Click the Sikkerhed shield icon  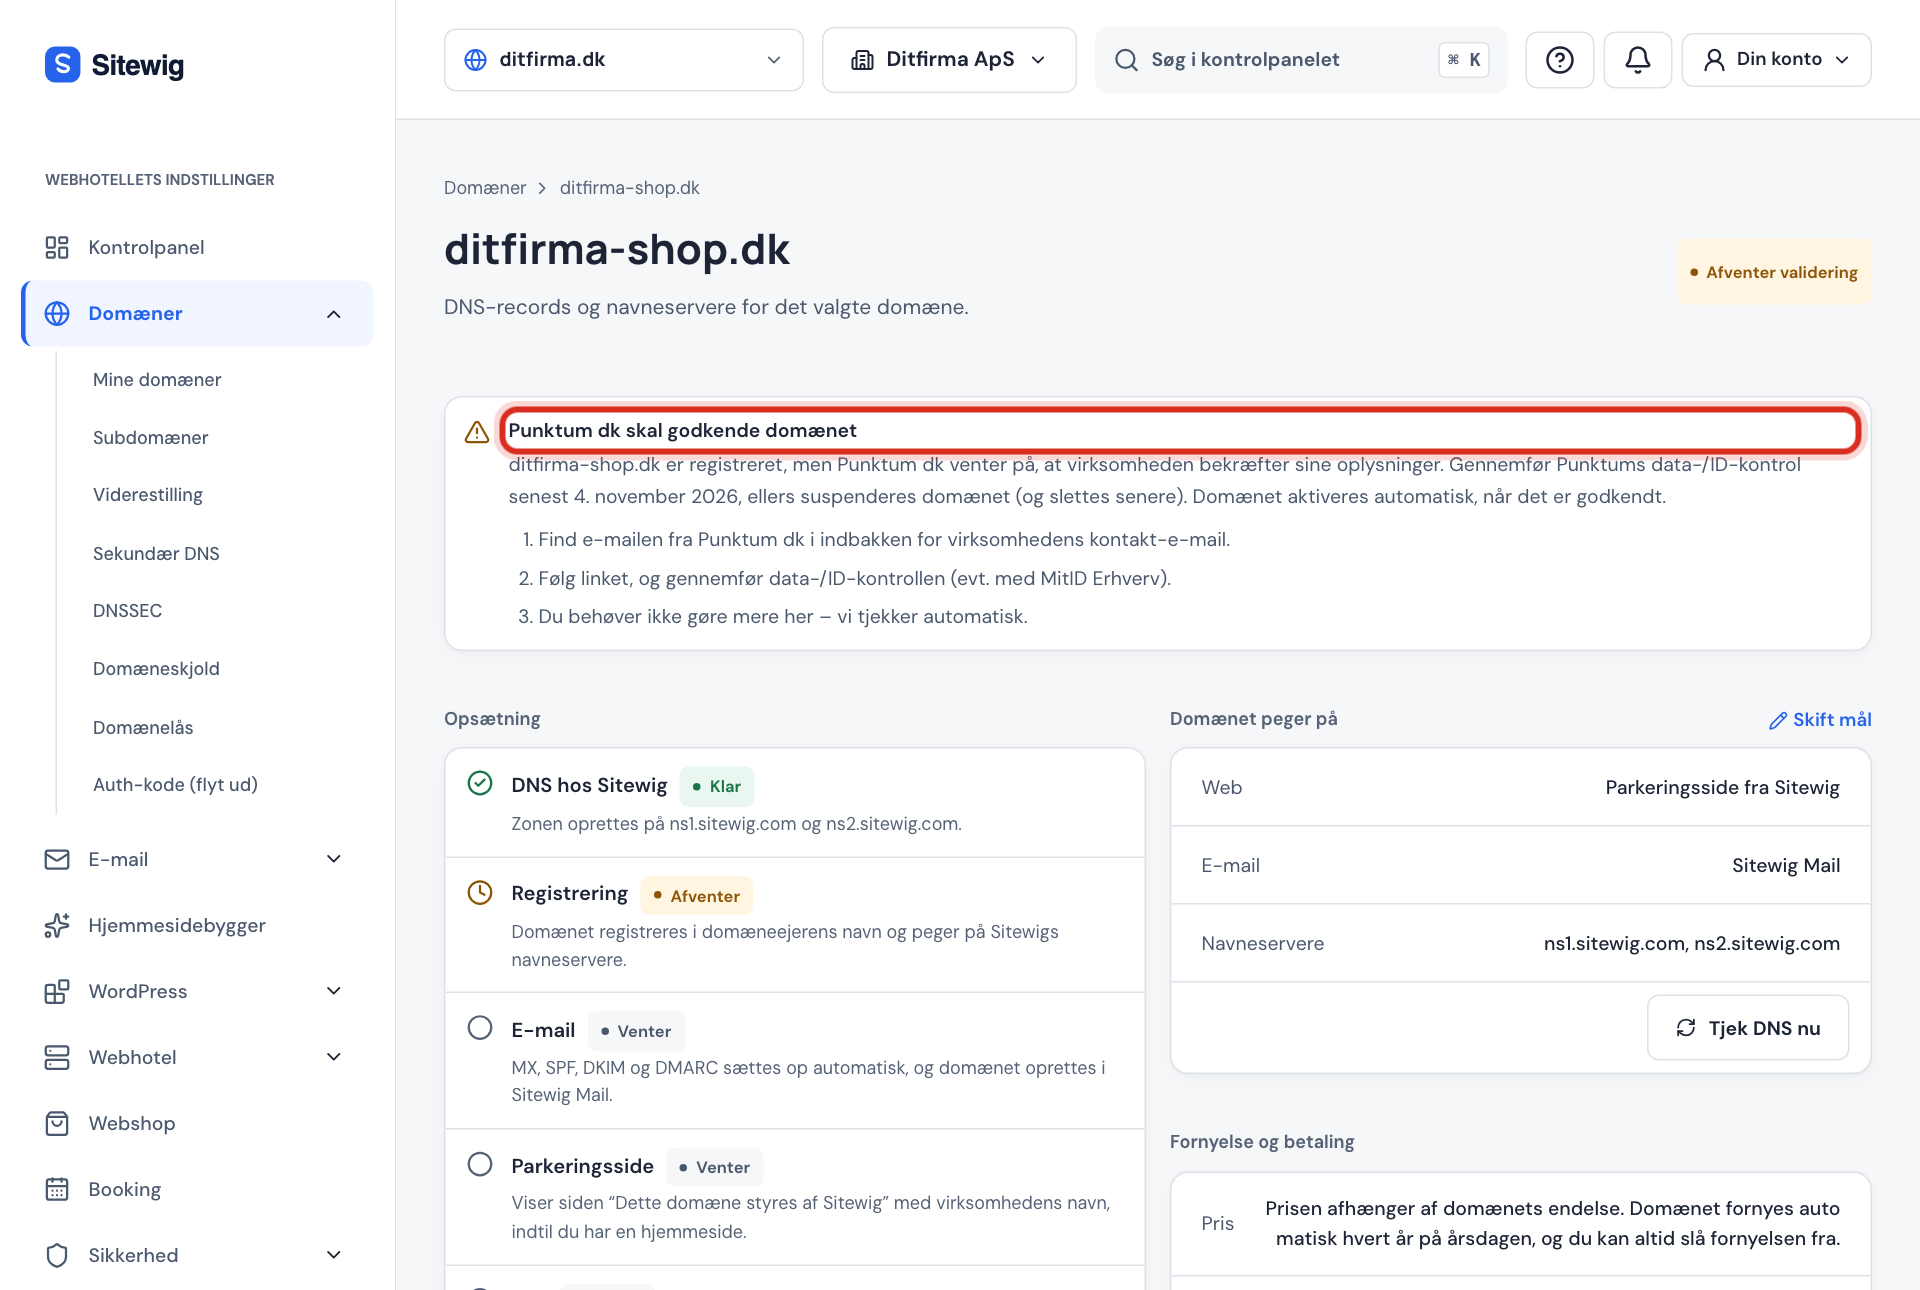click(57, 1255)
